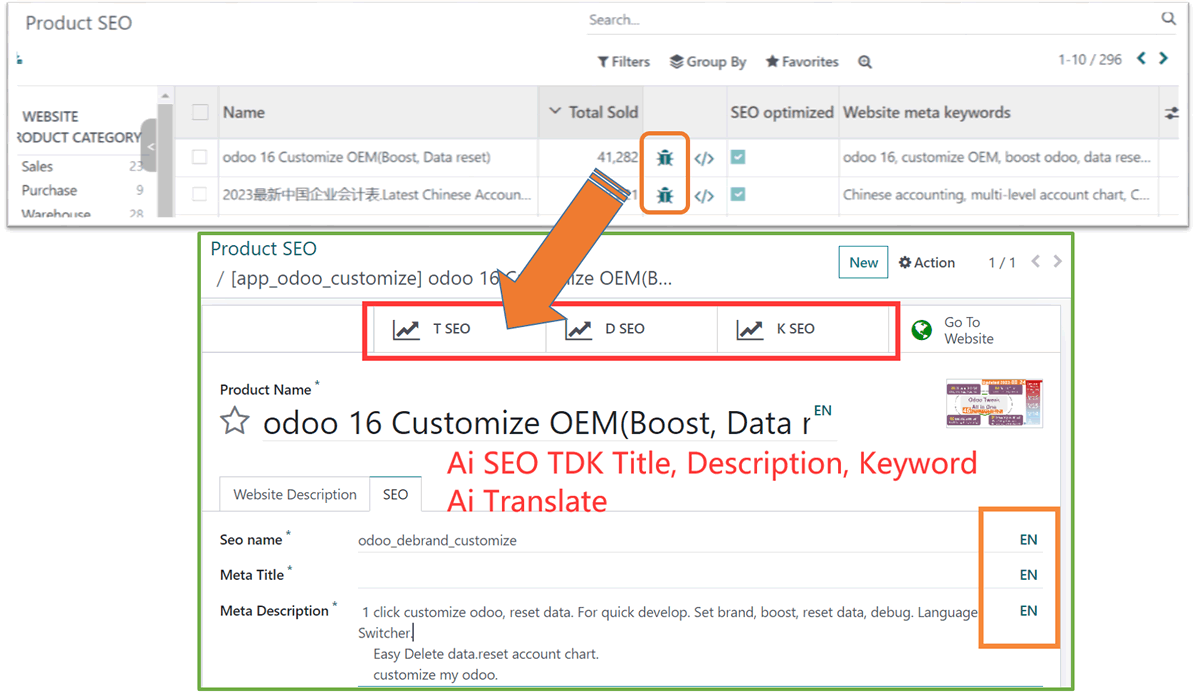Open the product image thumbnail

(994, 403)
